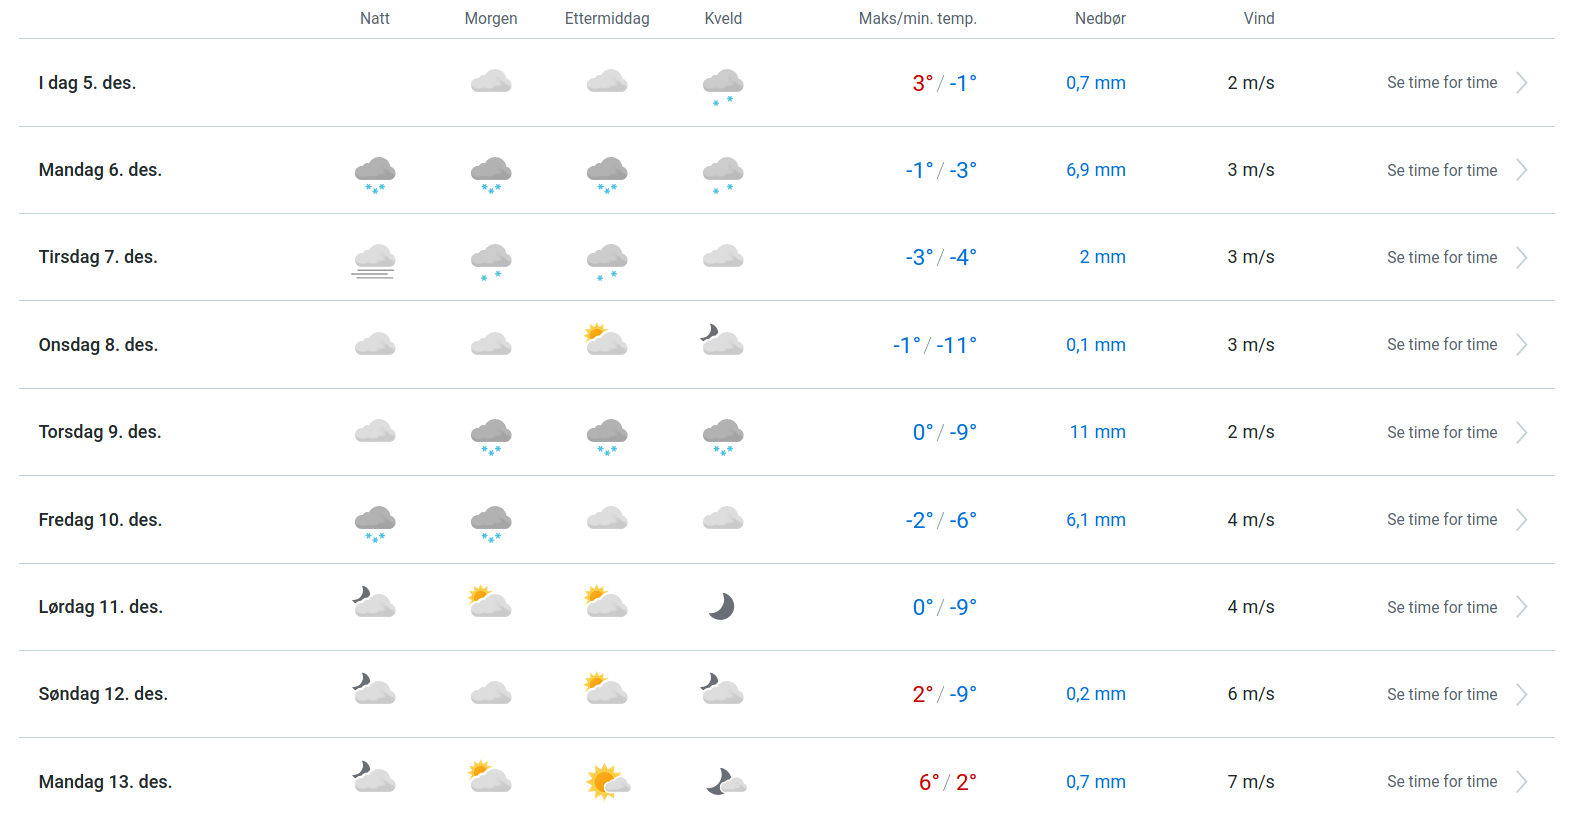
Task: Open 'Se time for time' for Mandag 6. des.
Action: coord(1441,171)
